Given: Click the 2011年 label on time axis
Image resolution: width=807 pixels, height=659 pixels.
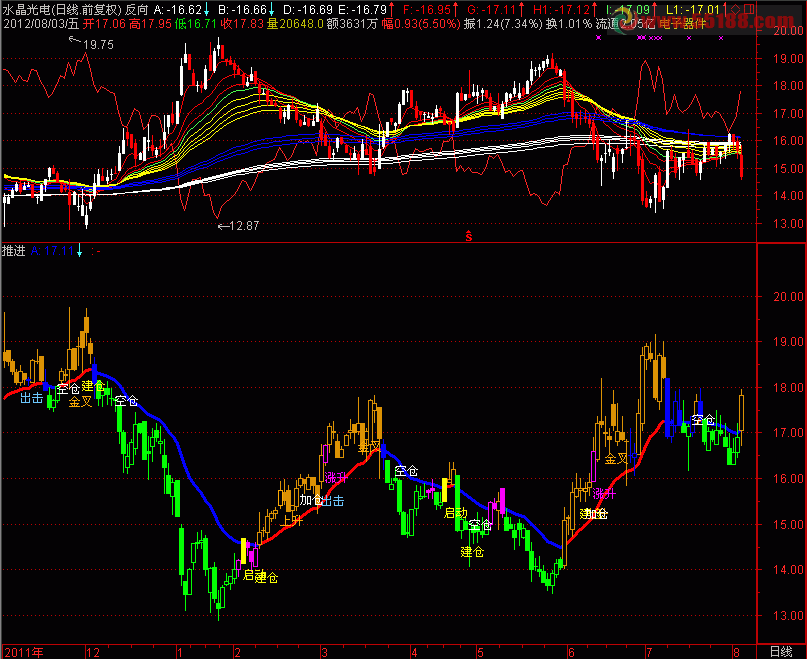Looking at the screenshot, I should pyautogui.click(x=24, y=652).
